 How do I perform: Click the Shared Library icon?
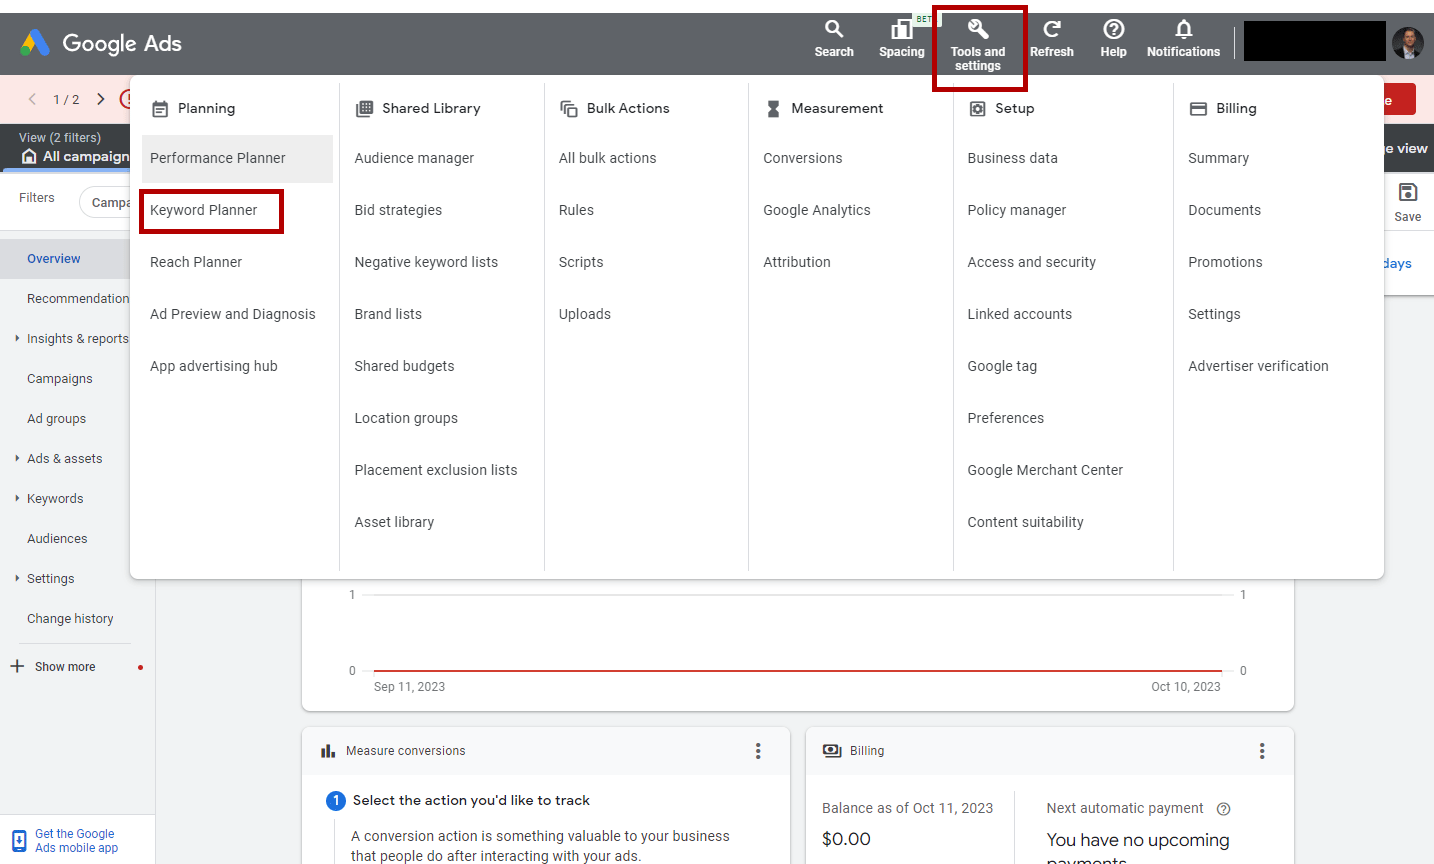click(x=364, y=108)
